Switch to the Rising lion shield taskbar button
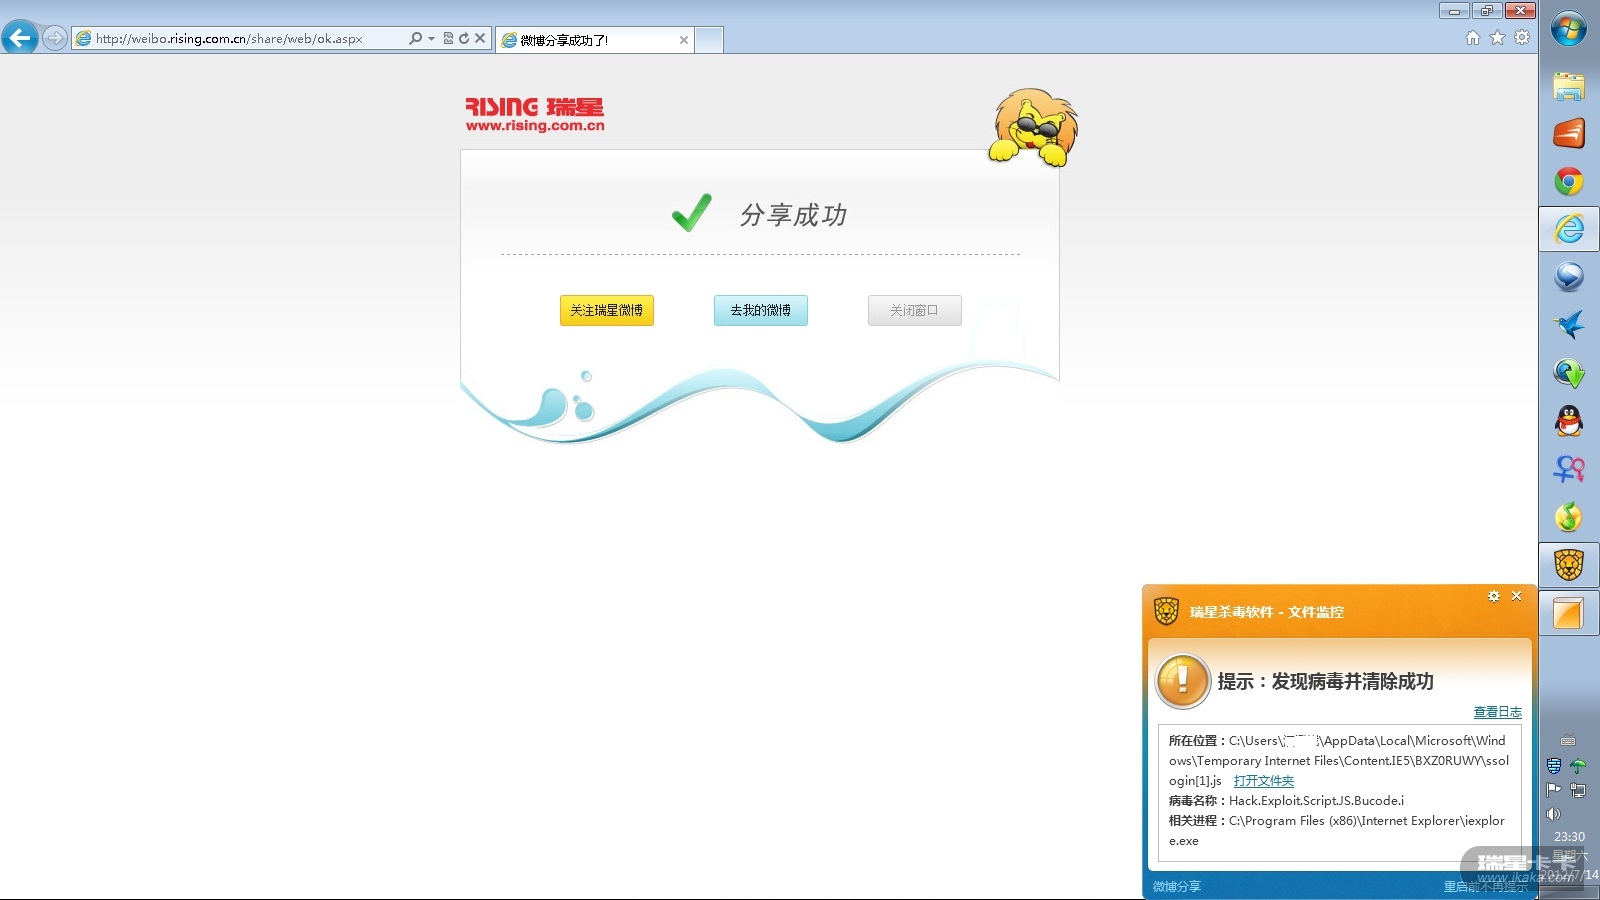 pos(1569,565)
